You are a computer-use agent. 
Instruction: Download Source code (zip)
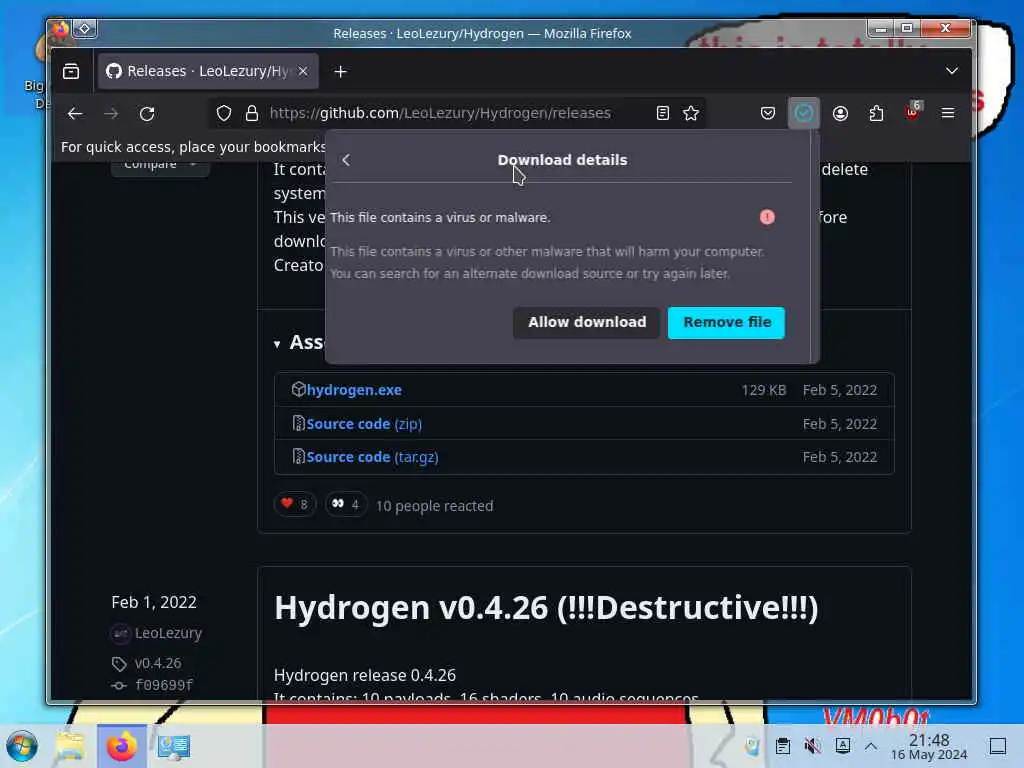click(x=364, y=424)
